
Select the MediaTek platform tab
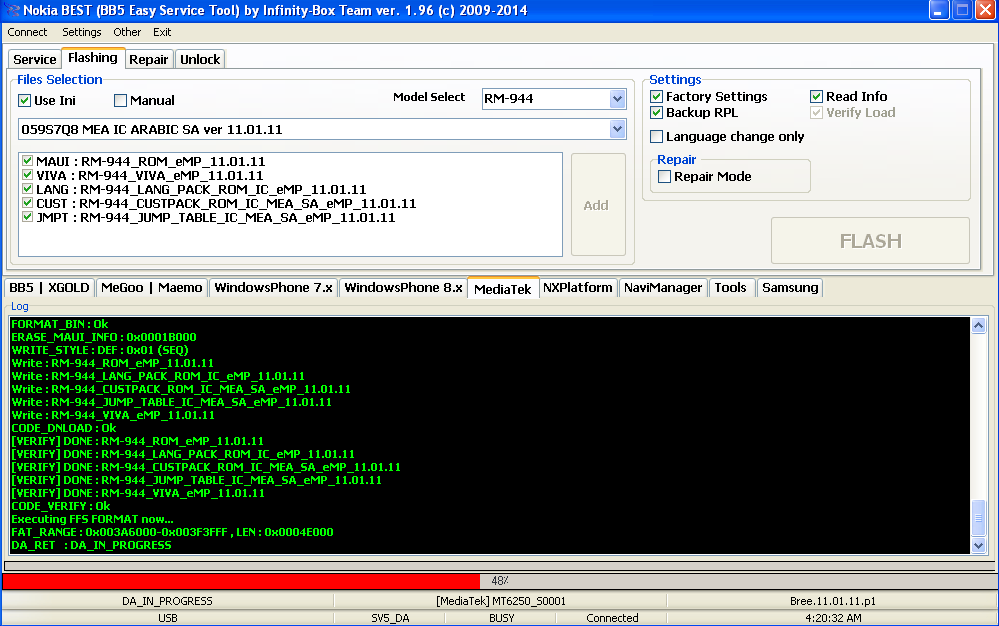(503, 288)
